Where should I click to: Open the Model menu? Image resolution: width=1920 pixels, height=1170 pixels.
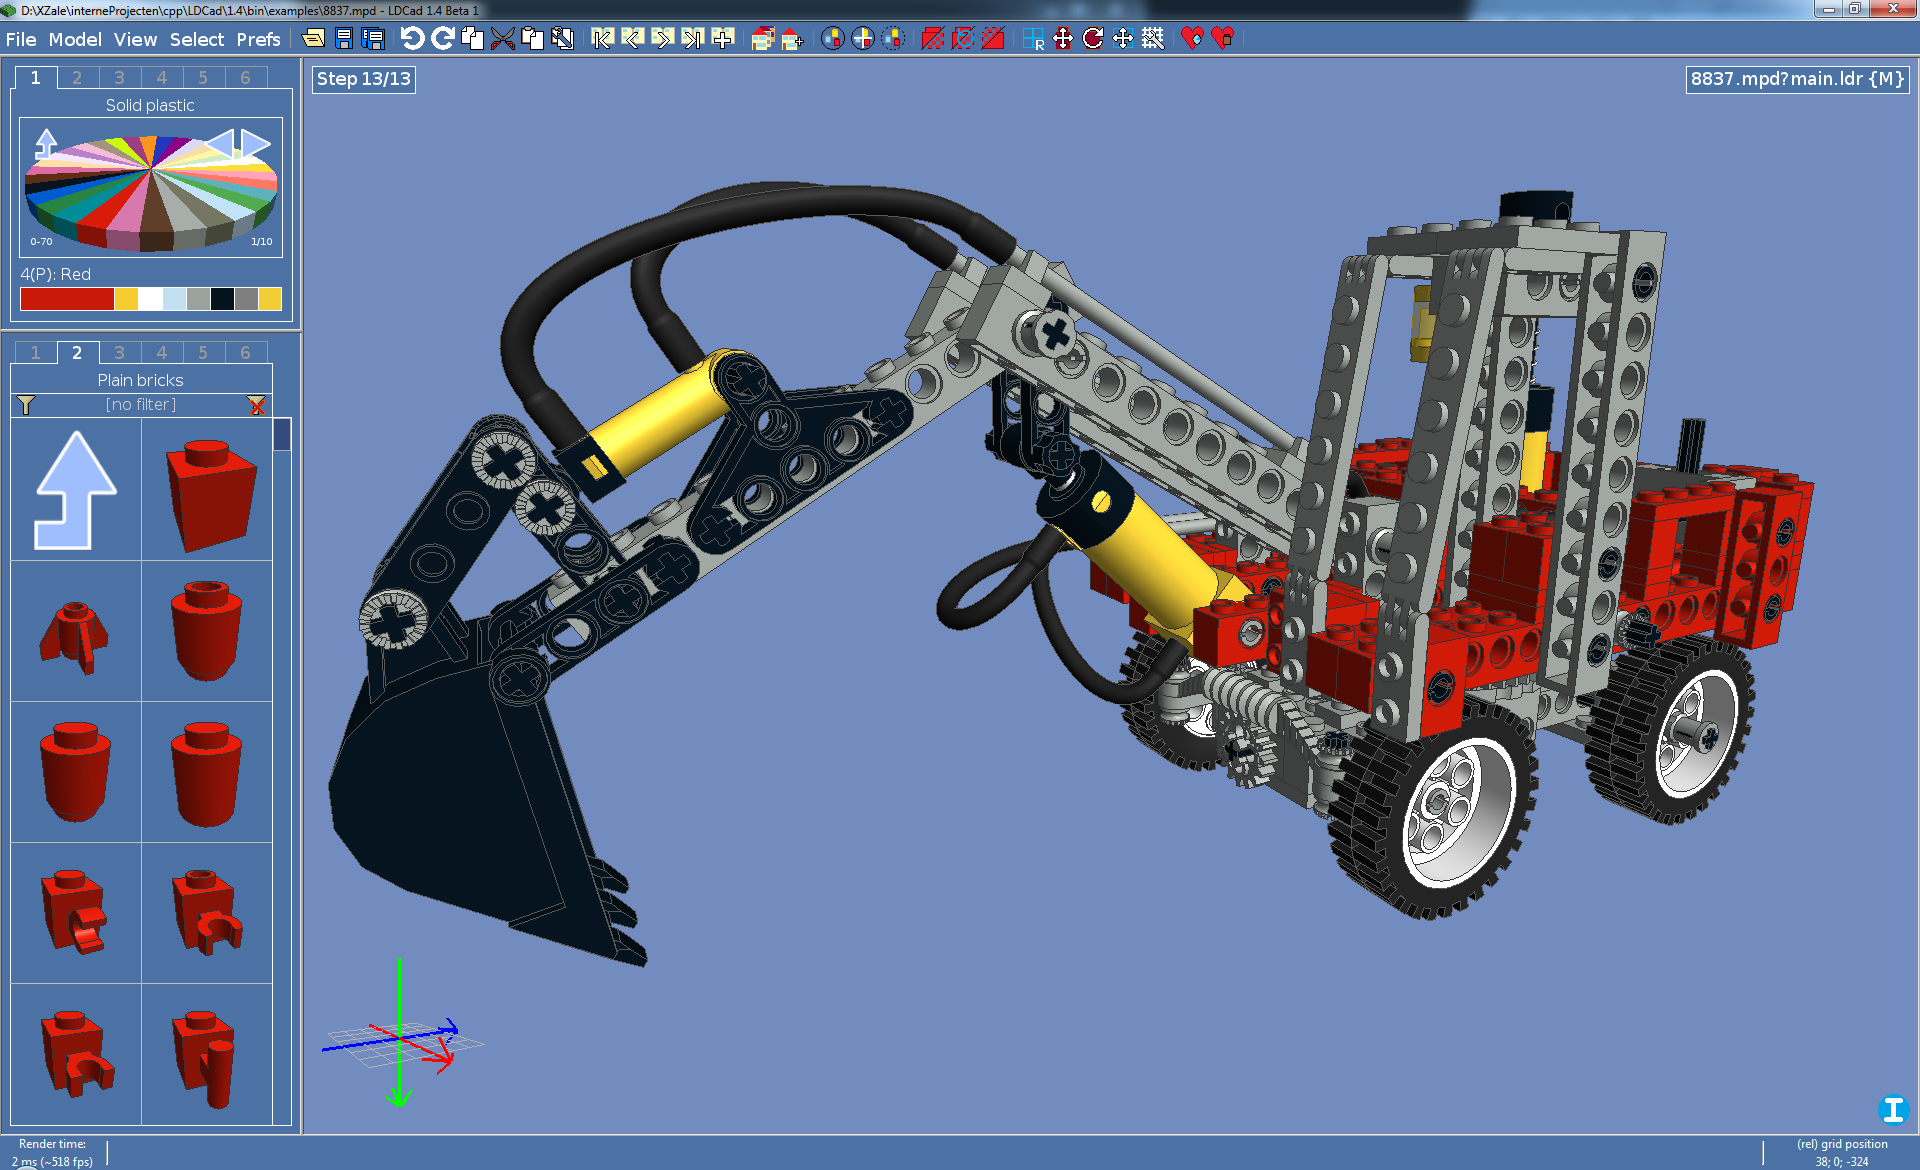coord(75,39)
